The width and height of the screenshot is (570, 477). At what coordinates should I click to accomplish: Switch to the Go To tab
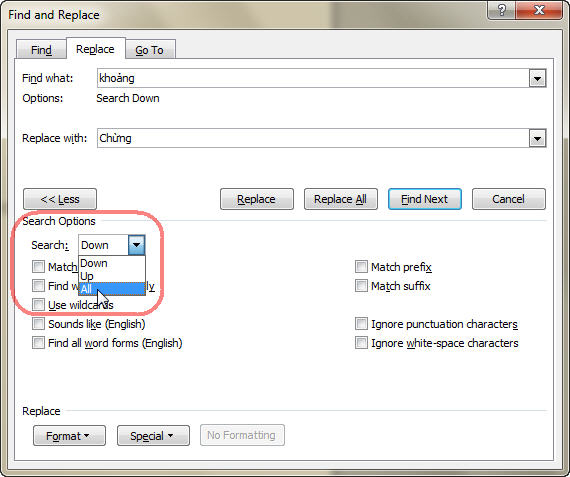149,50
